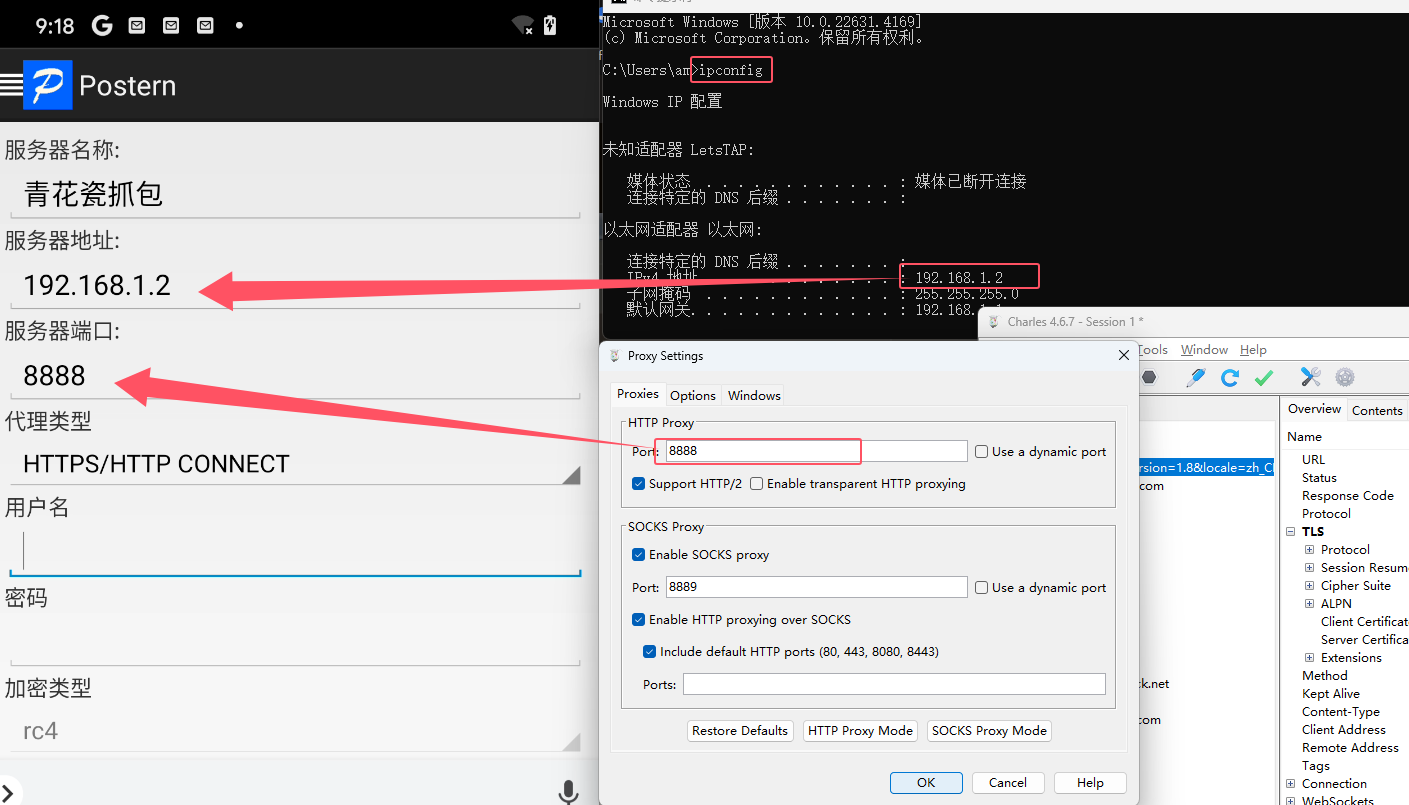Click the Charles app icon in its title bar
Screen dimensions: 1409x805
[994, 321]
